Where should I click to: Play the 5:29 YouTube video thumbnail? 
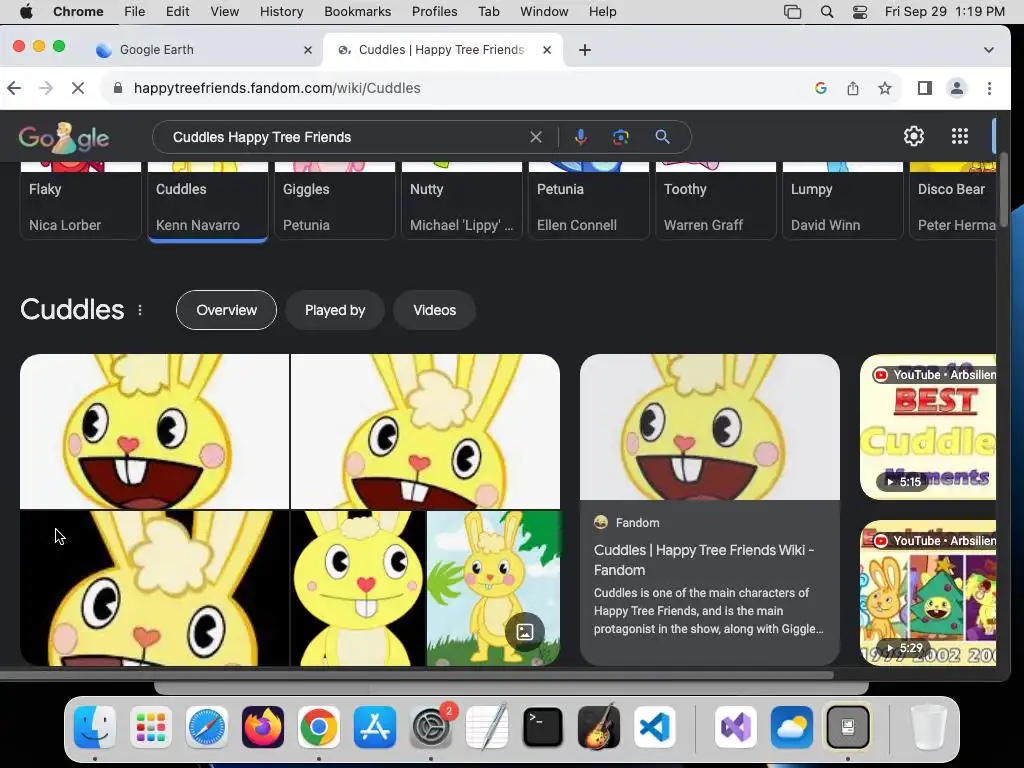(928, 593)
